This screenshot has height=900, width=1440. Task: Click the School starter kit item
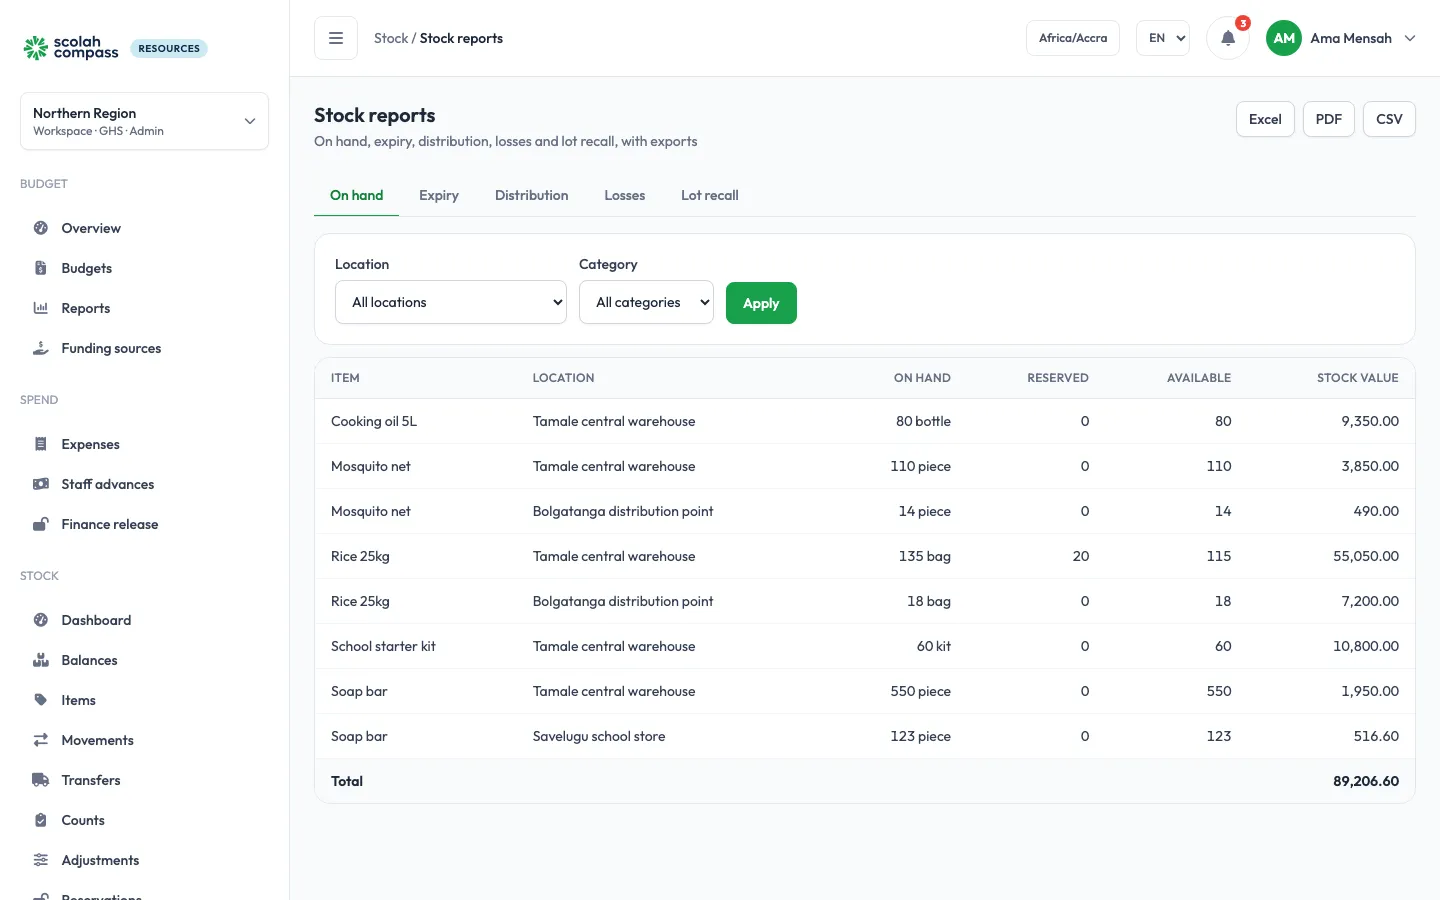tap(383, 646)
